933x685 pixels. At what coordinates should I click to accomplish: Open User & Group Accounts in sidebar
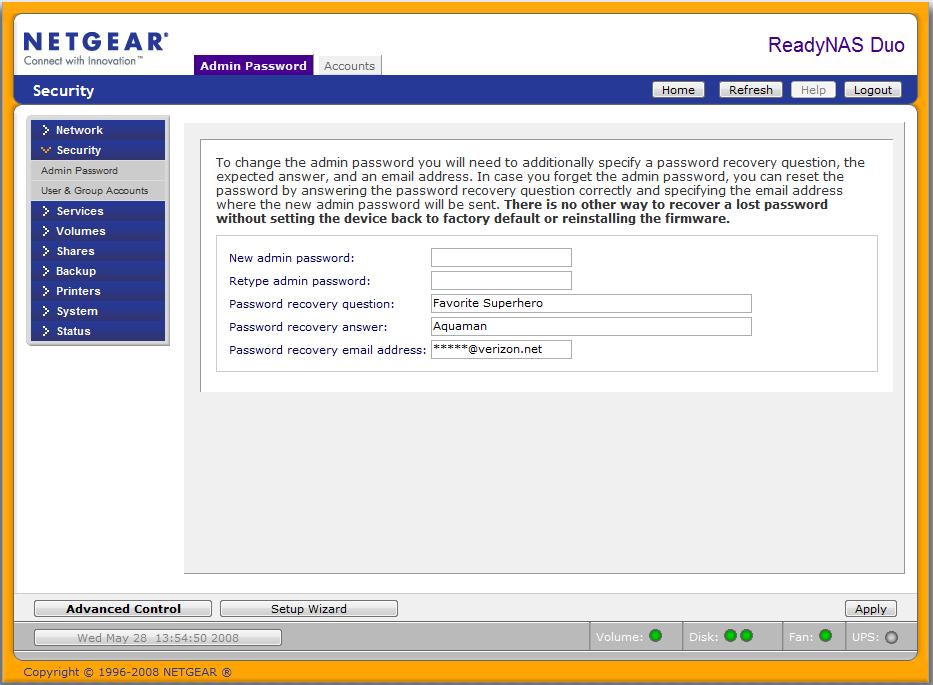98,190
